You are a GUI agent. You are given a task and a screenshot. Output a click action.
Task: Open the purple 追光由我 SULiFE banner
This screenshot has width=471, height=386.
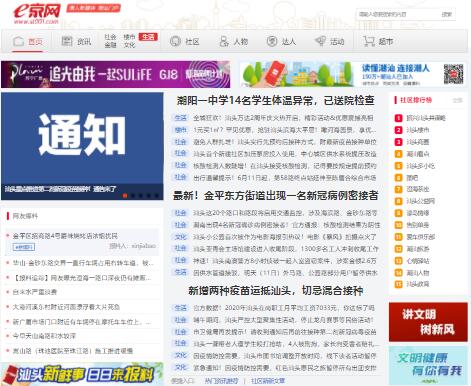click(x=115, y=74)
